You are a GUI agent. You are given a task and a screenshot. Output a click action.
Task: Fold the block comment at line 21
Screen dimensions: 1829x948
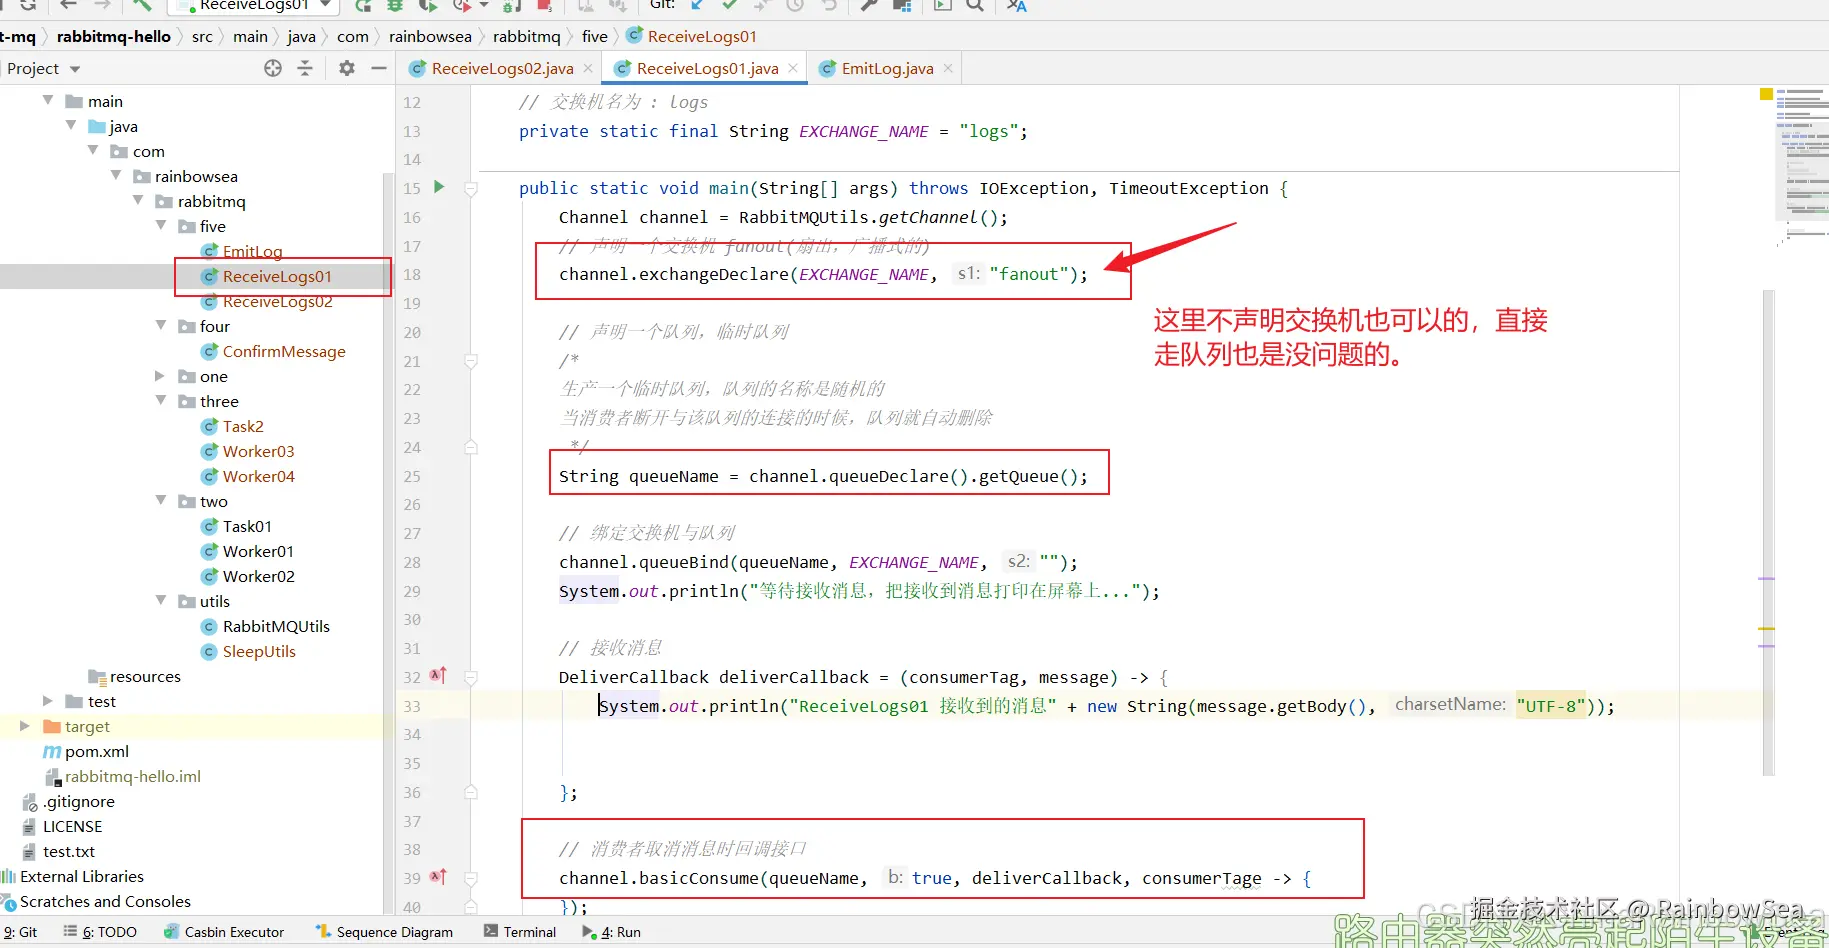pyautogui.click(x=471, y=361)
